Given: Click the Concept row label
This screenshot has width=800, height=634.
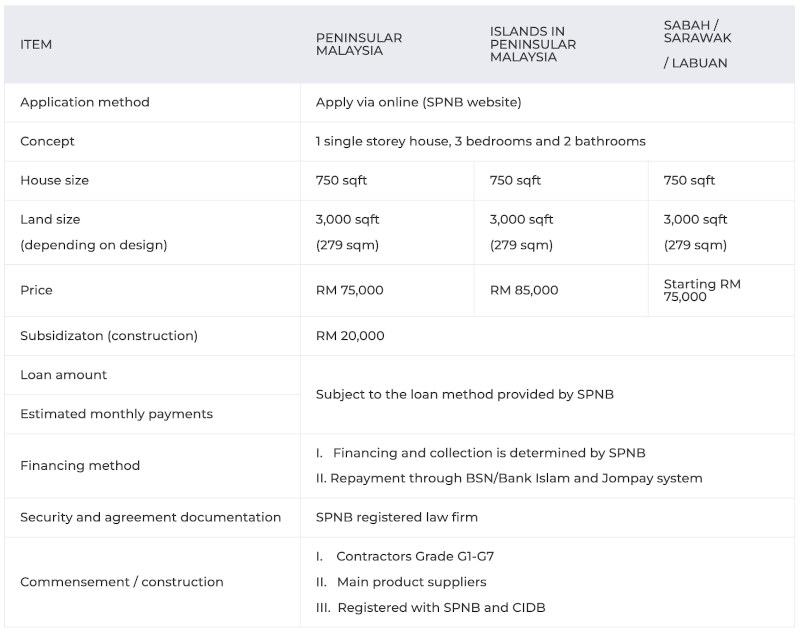Looking at the screenshot, I should (x=47, y=141).
